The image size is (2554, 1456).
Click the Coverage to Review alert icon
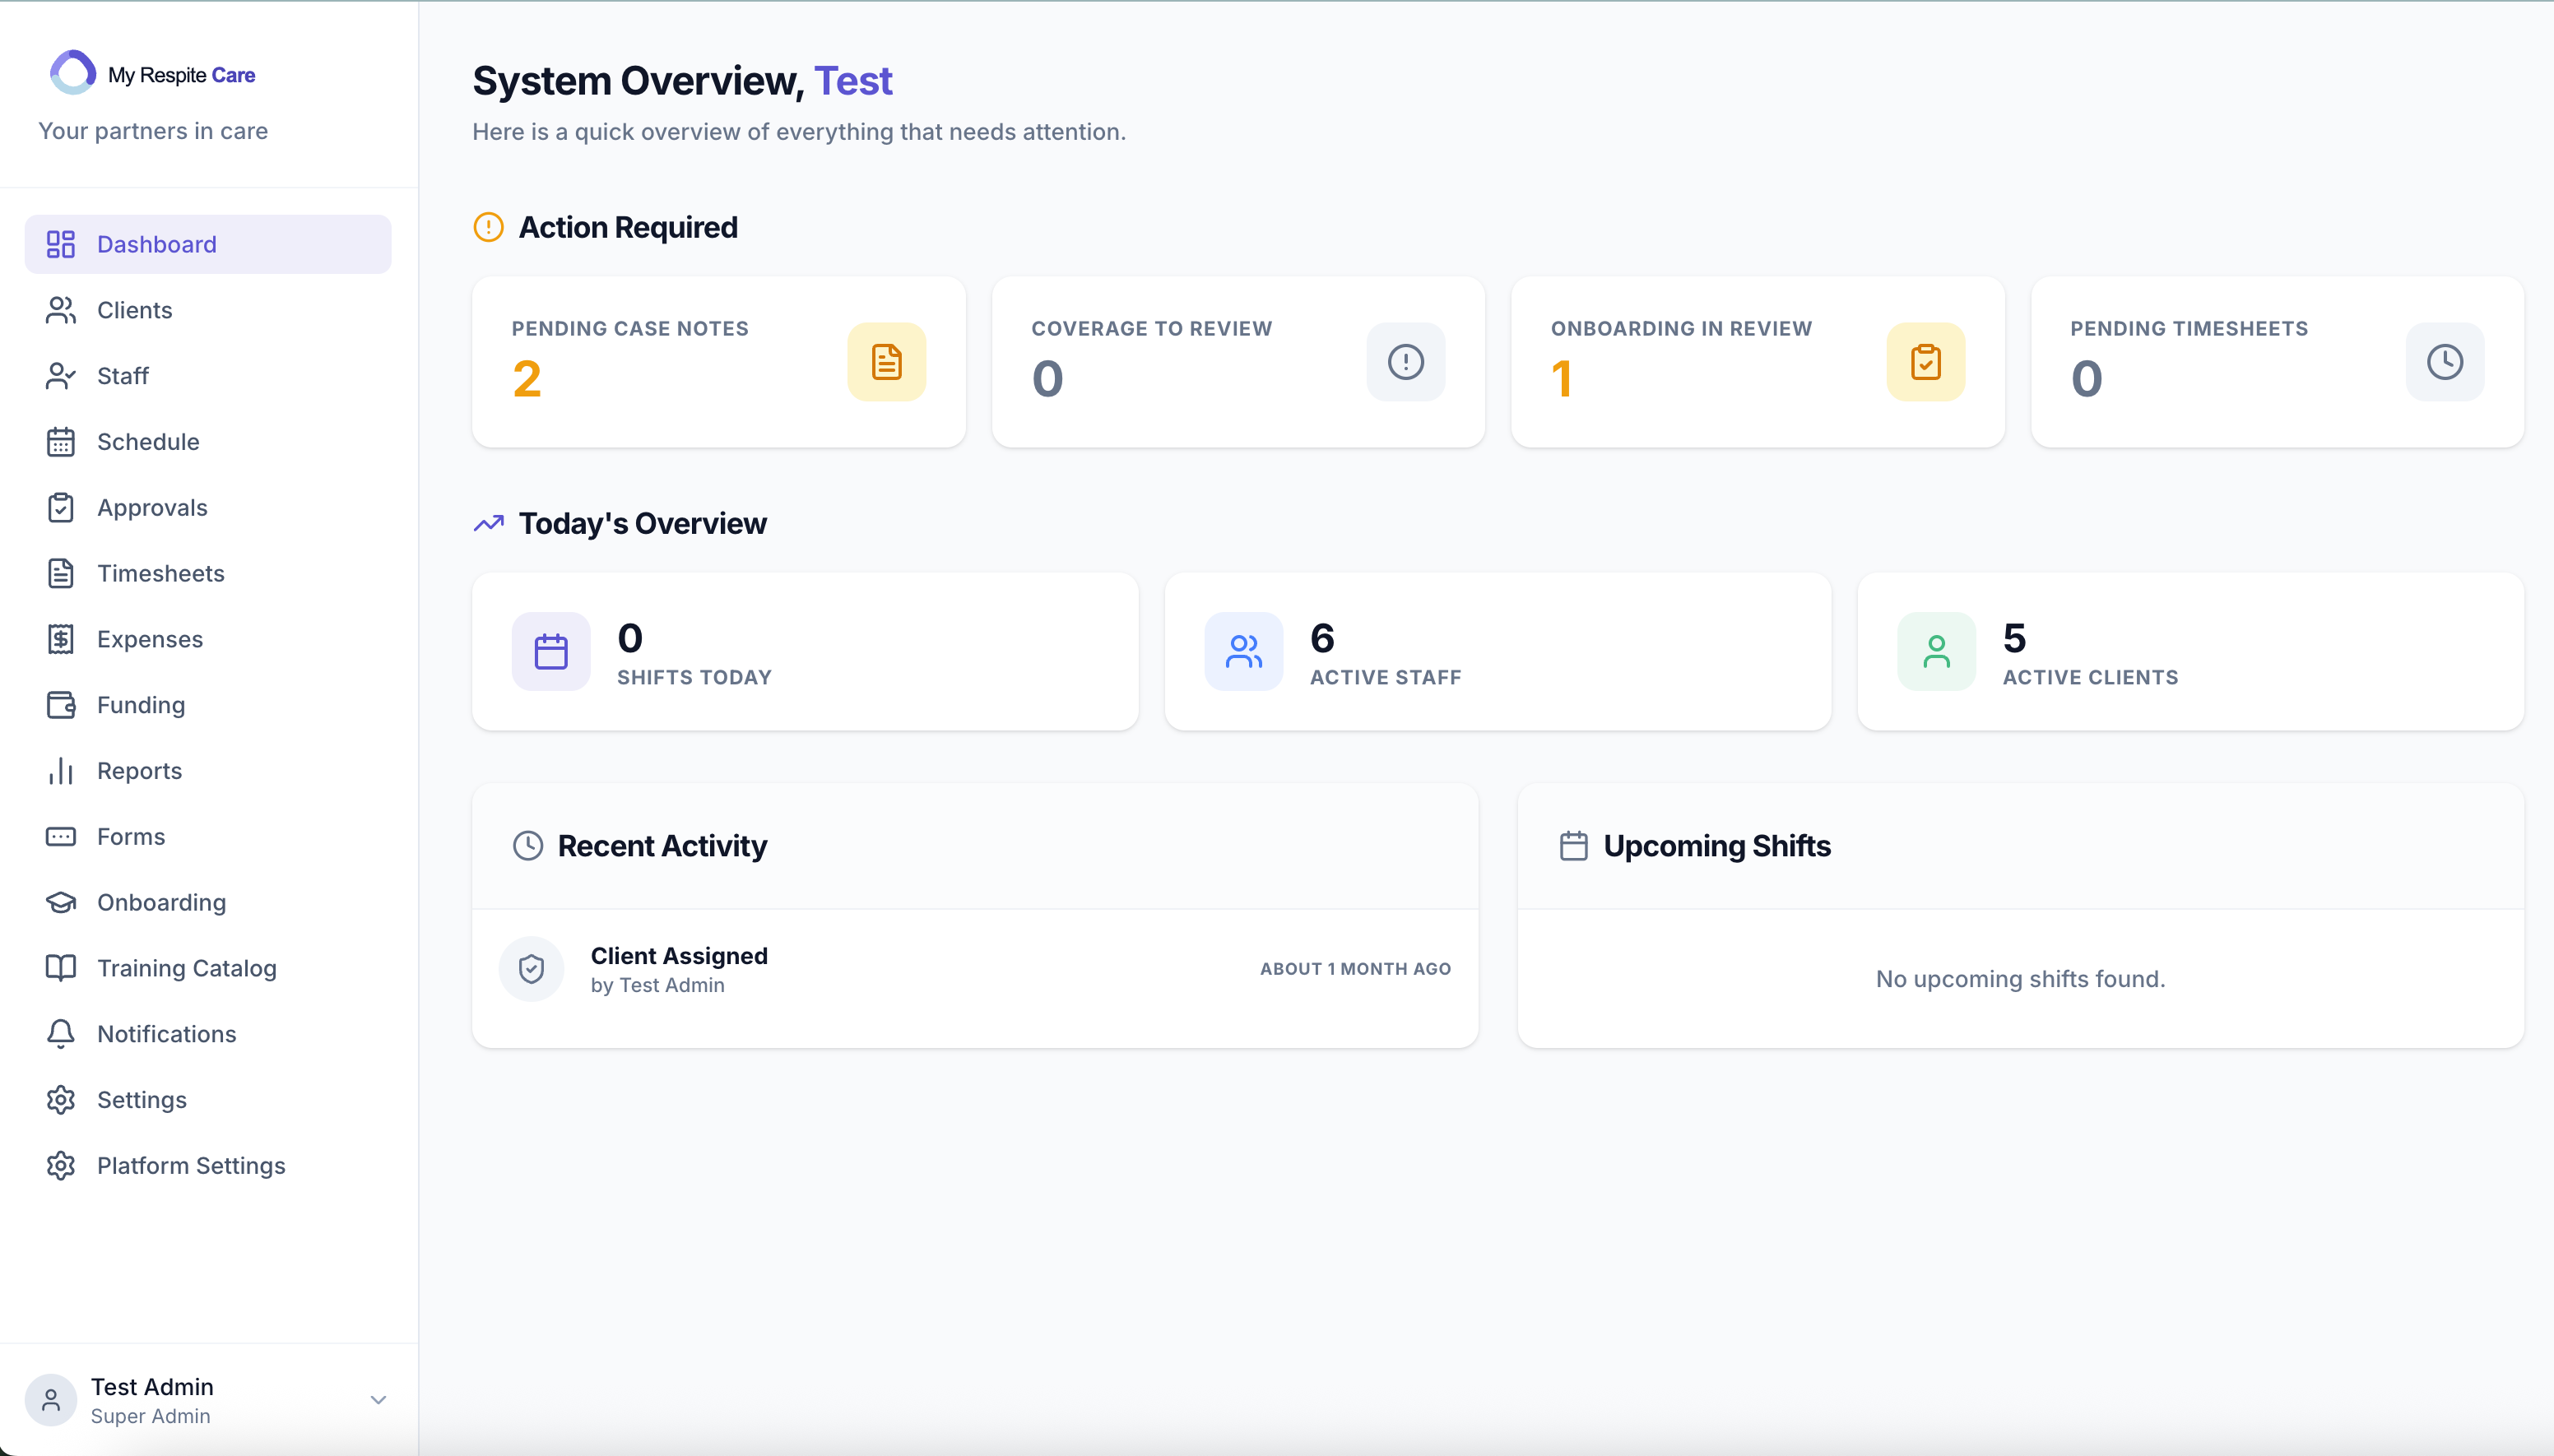[1406, 362]
